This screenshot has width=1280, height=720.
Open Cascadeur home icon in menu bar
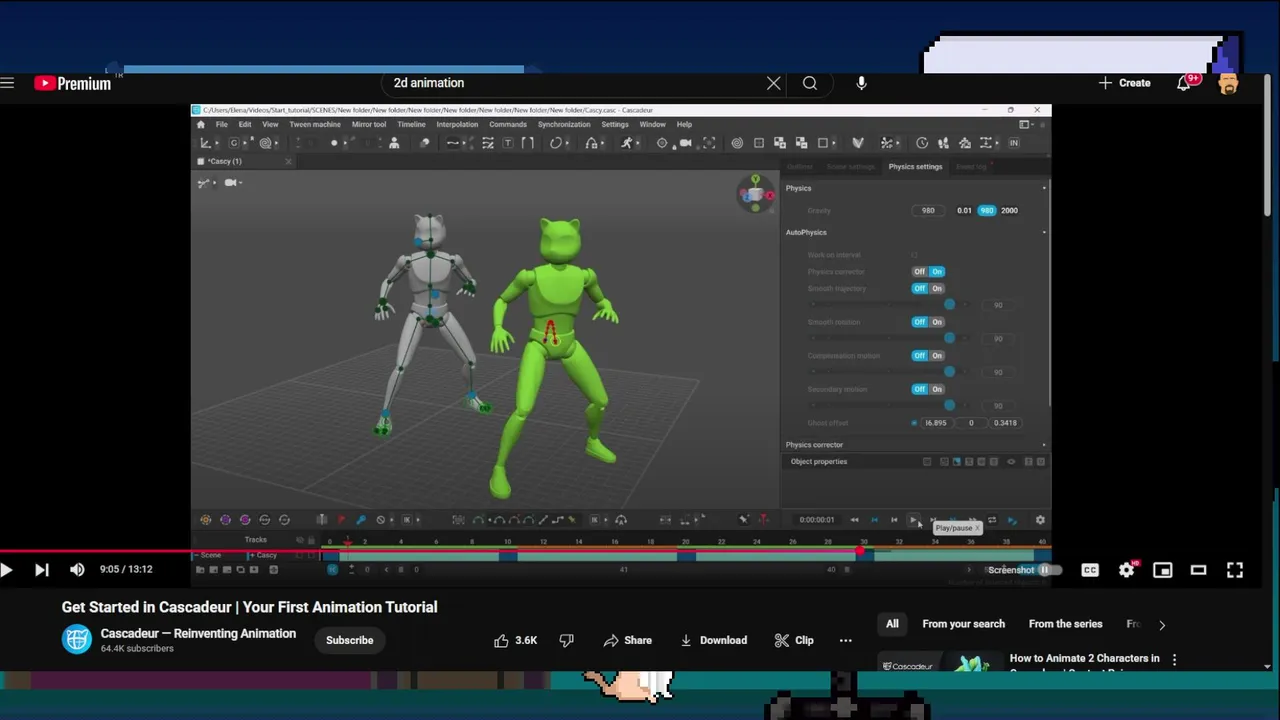coord(200,125)
